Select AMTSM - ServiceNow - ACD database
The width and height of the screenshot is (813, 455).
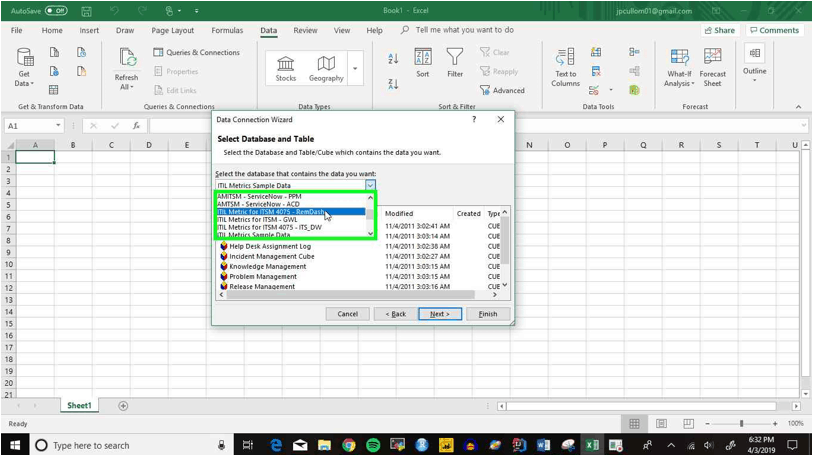[291, 204]
